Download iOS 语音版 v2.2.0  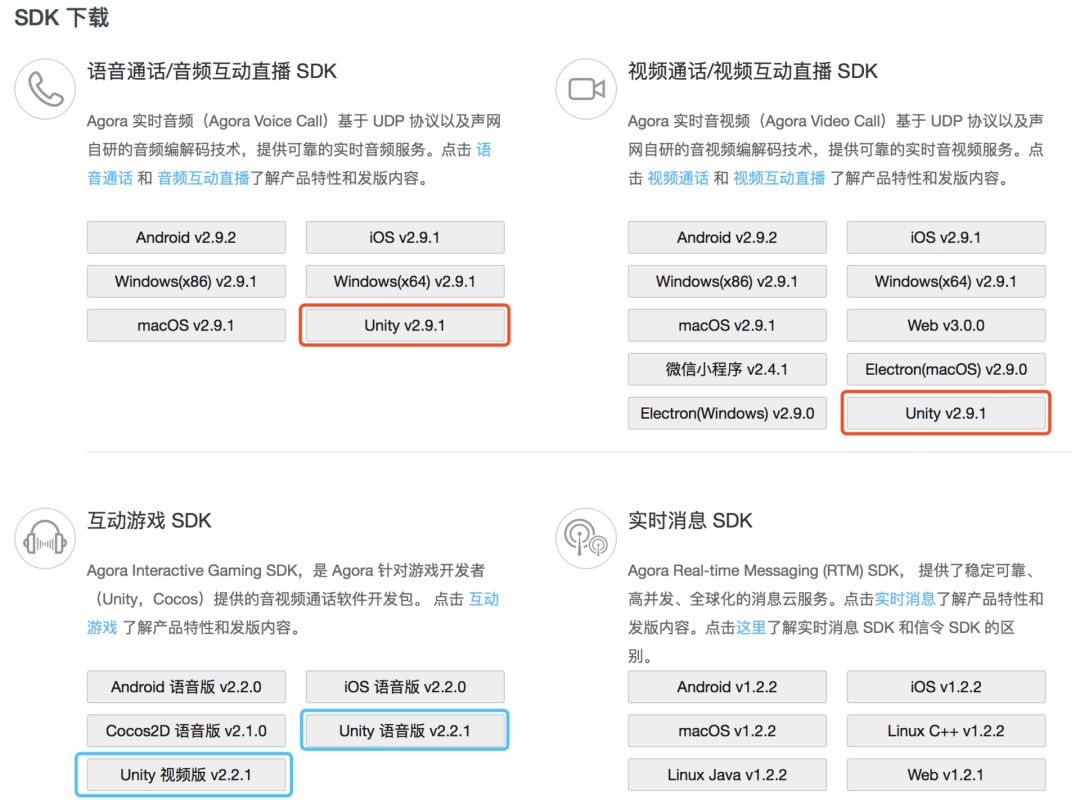[405, 687]
